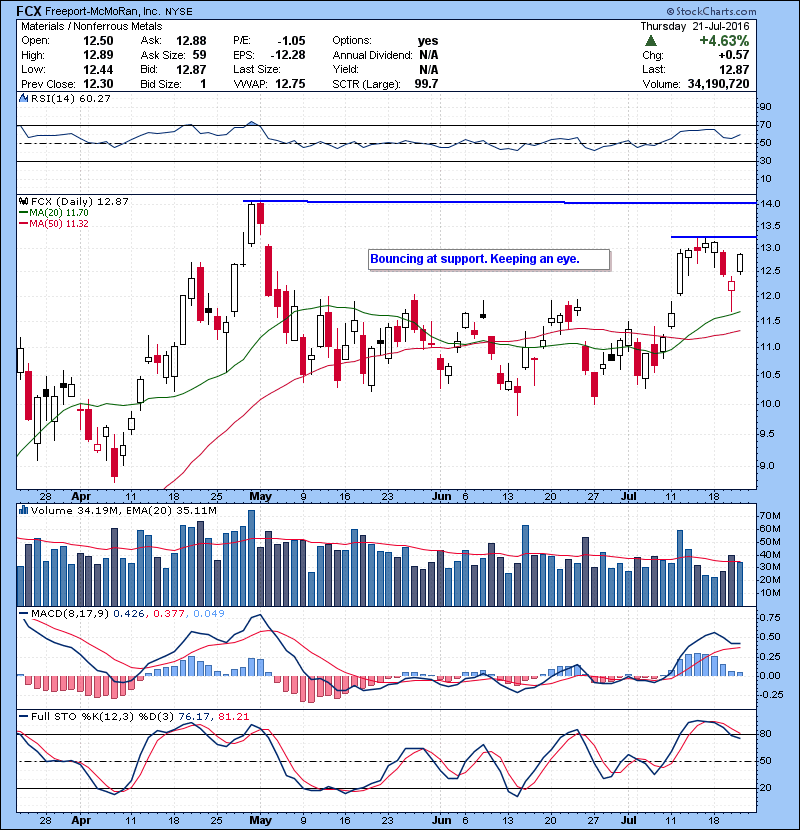The image size is (800, 830).
Task: Click the 70M volume axis label
Action: [x=770, y=516]
